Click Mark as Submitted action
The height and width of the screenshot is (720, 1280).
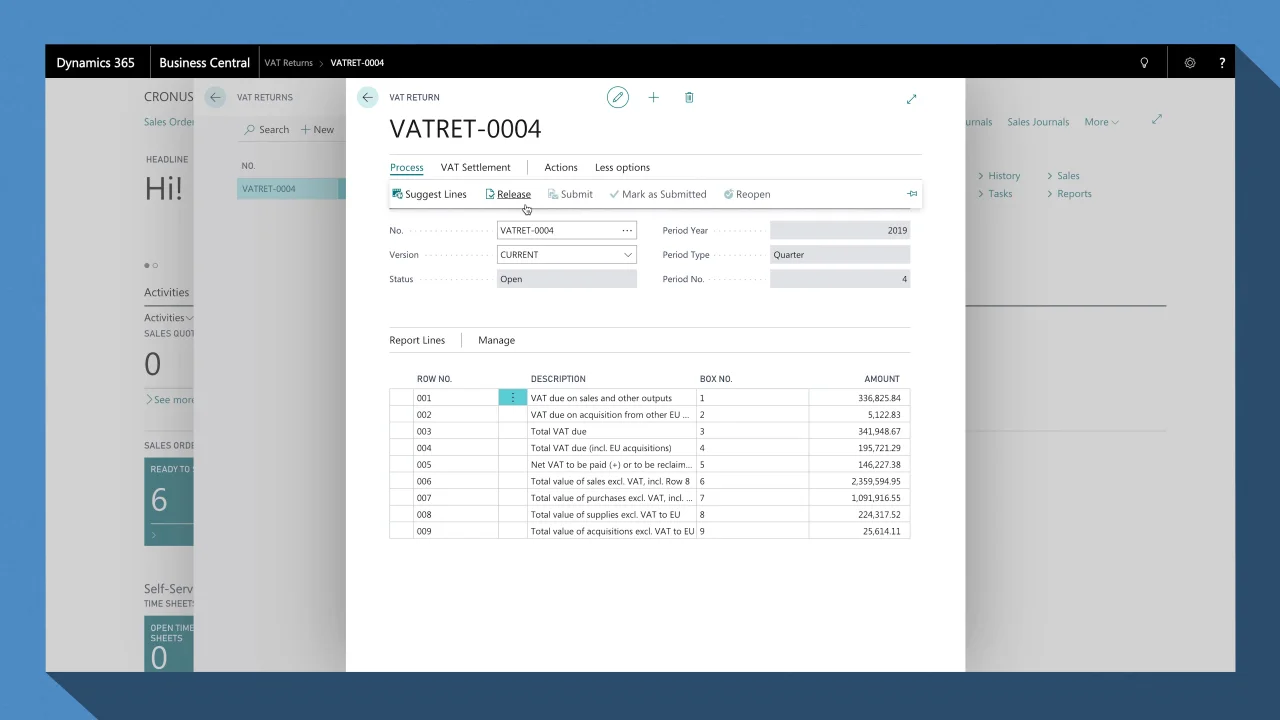click(x=658, y=194)
